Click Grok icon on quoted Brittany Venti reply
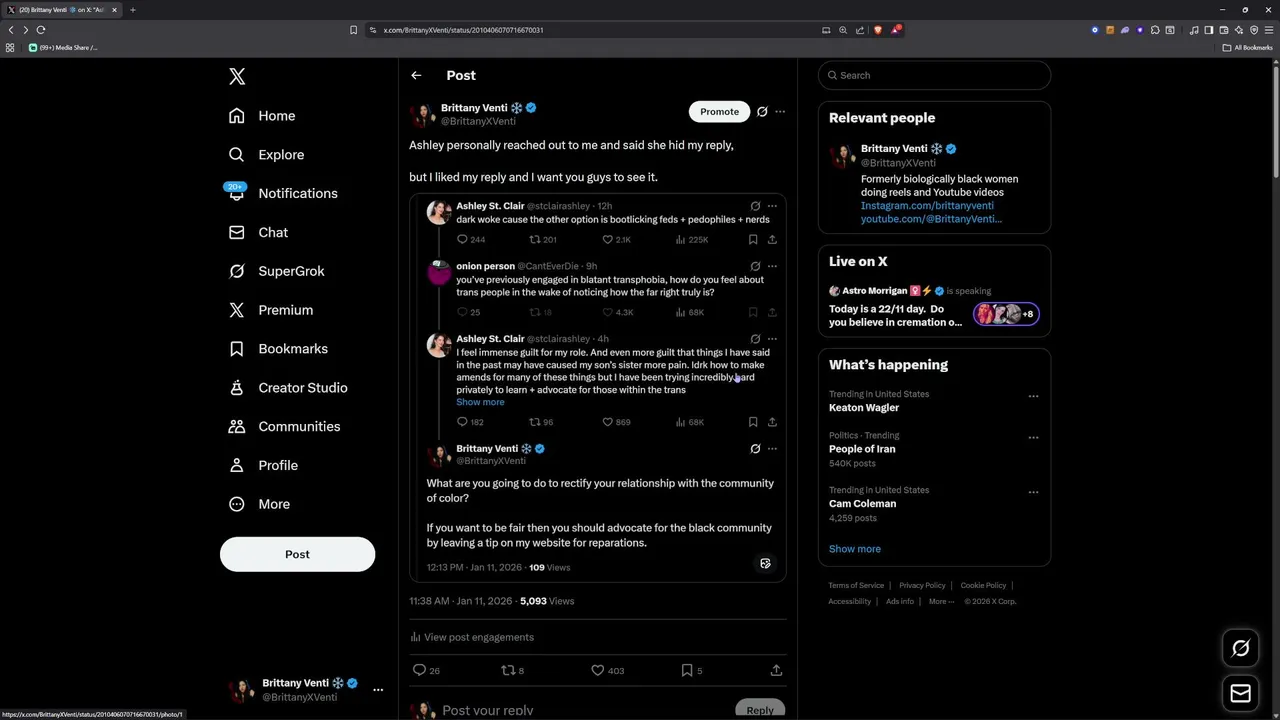 (755, 449)
